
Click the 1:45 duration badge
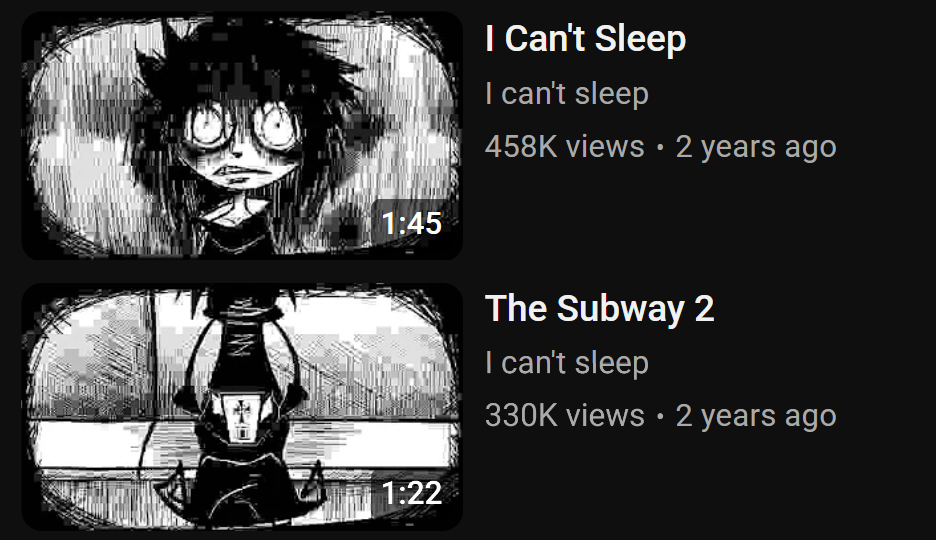click(x=412, y=223)
